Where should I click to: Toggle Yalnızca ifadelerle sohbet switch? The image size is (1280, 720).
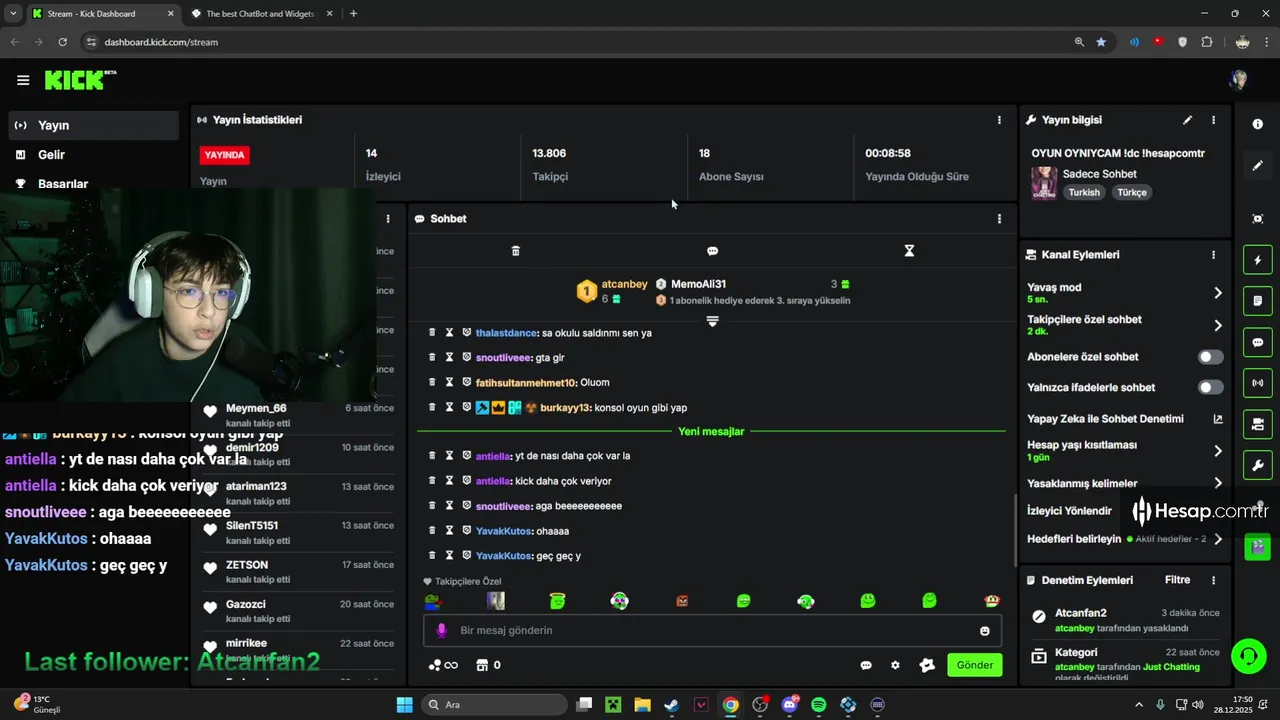(x=1211, y=387)
